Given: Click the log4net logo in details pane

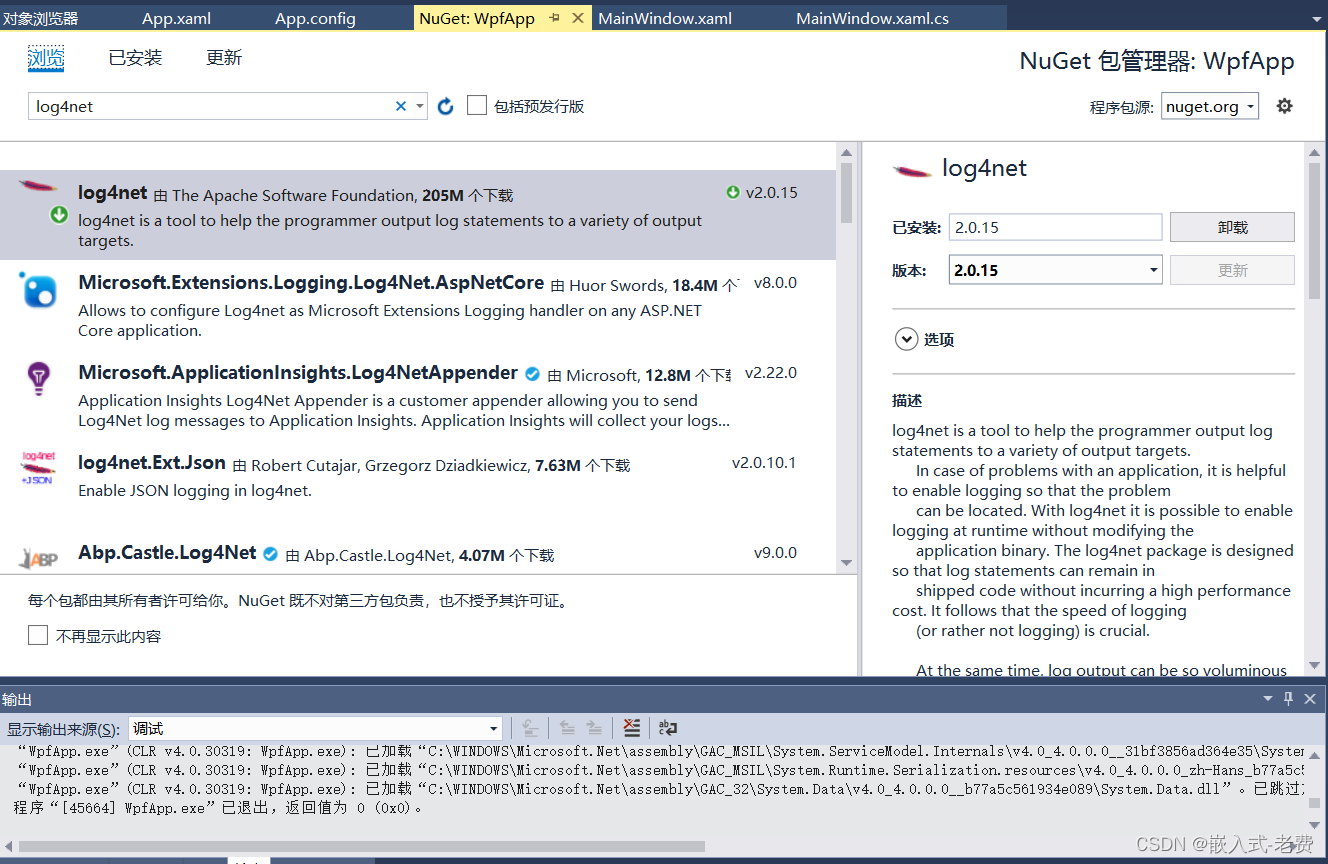Looking at the screenshot, I should point(912,170).
